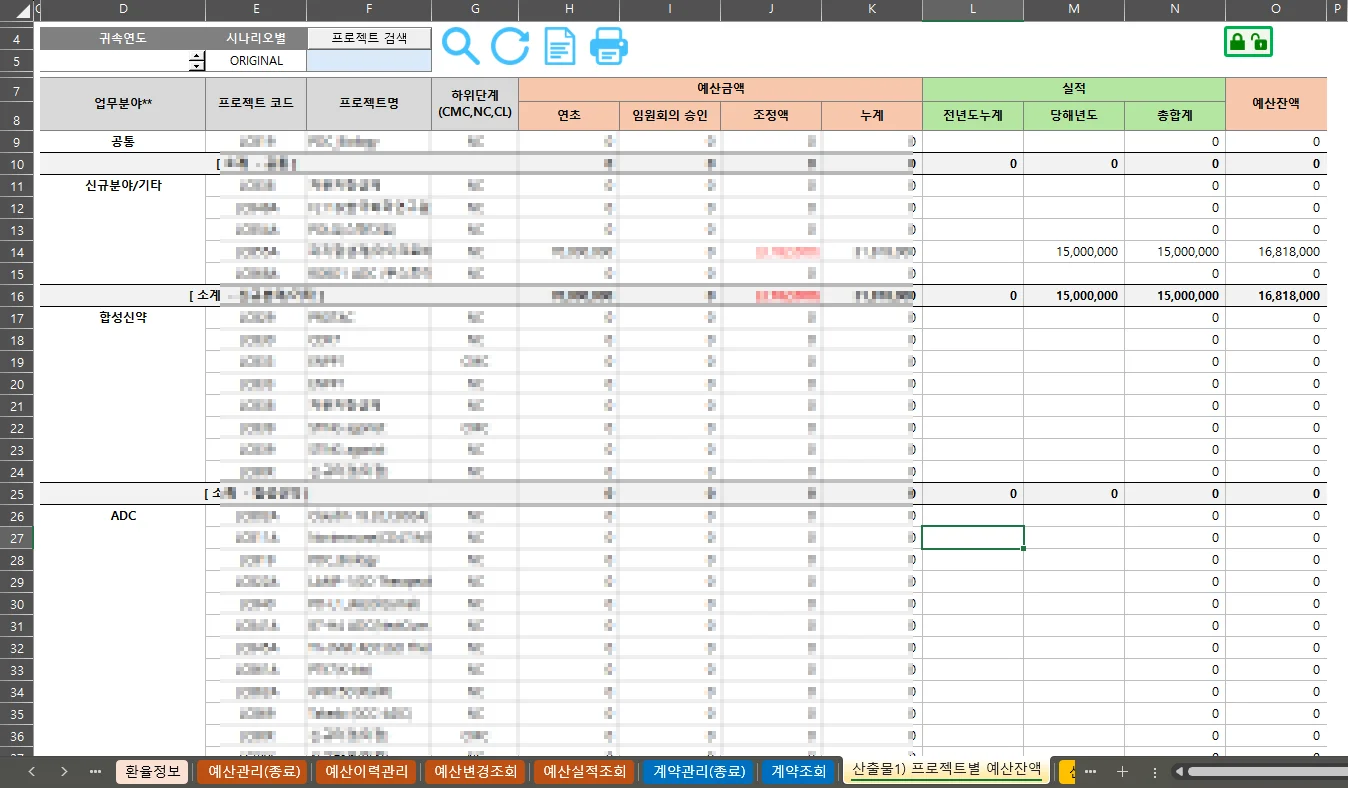1348x788 pixels.
Task: Open the 계약관리(종료) sheet tab
Action: pos(699,771)
